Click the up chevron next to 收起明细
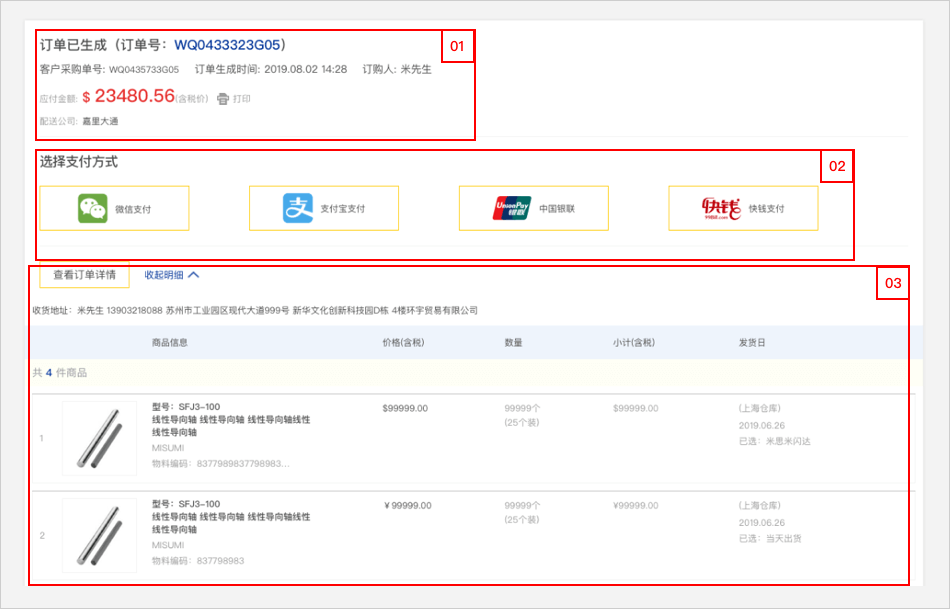Image resolution: width=950 pixels, height=609 pixels. coord(194,274)
